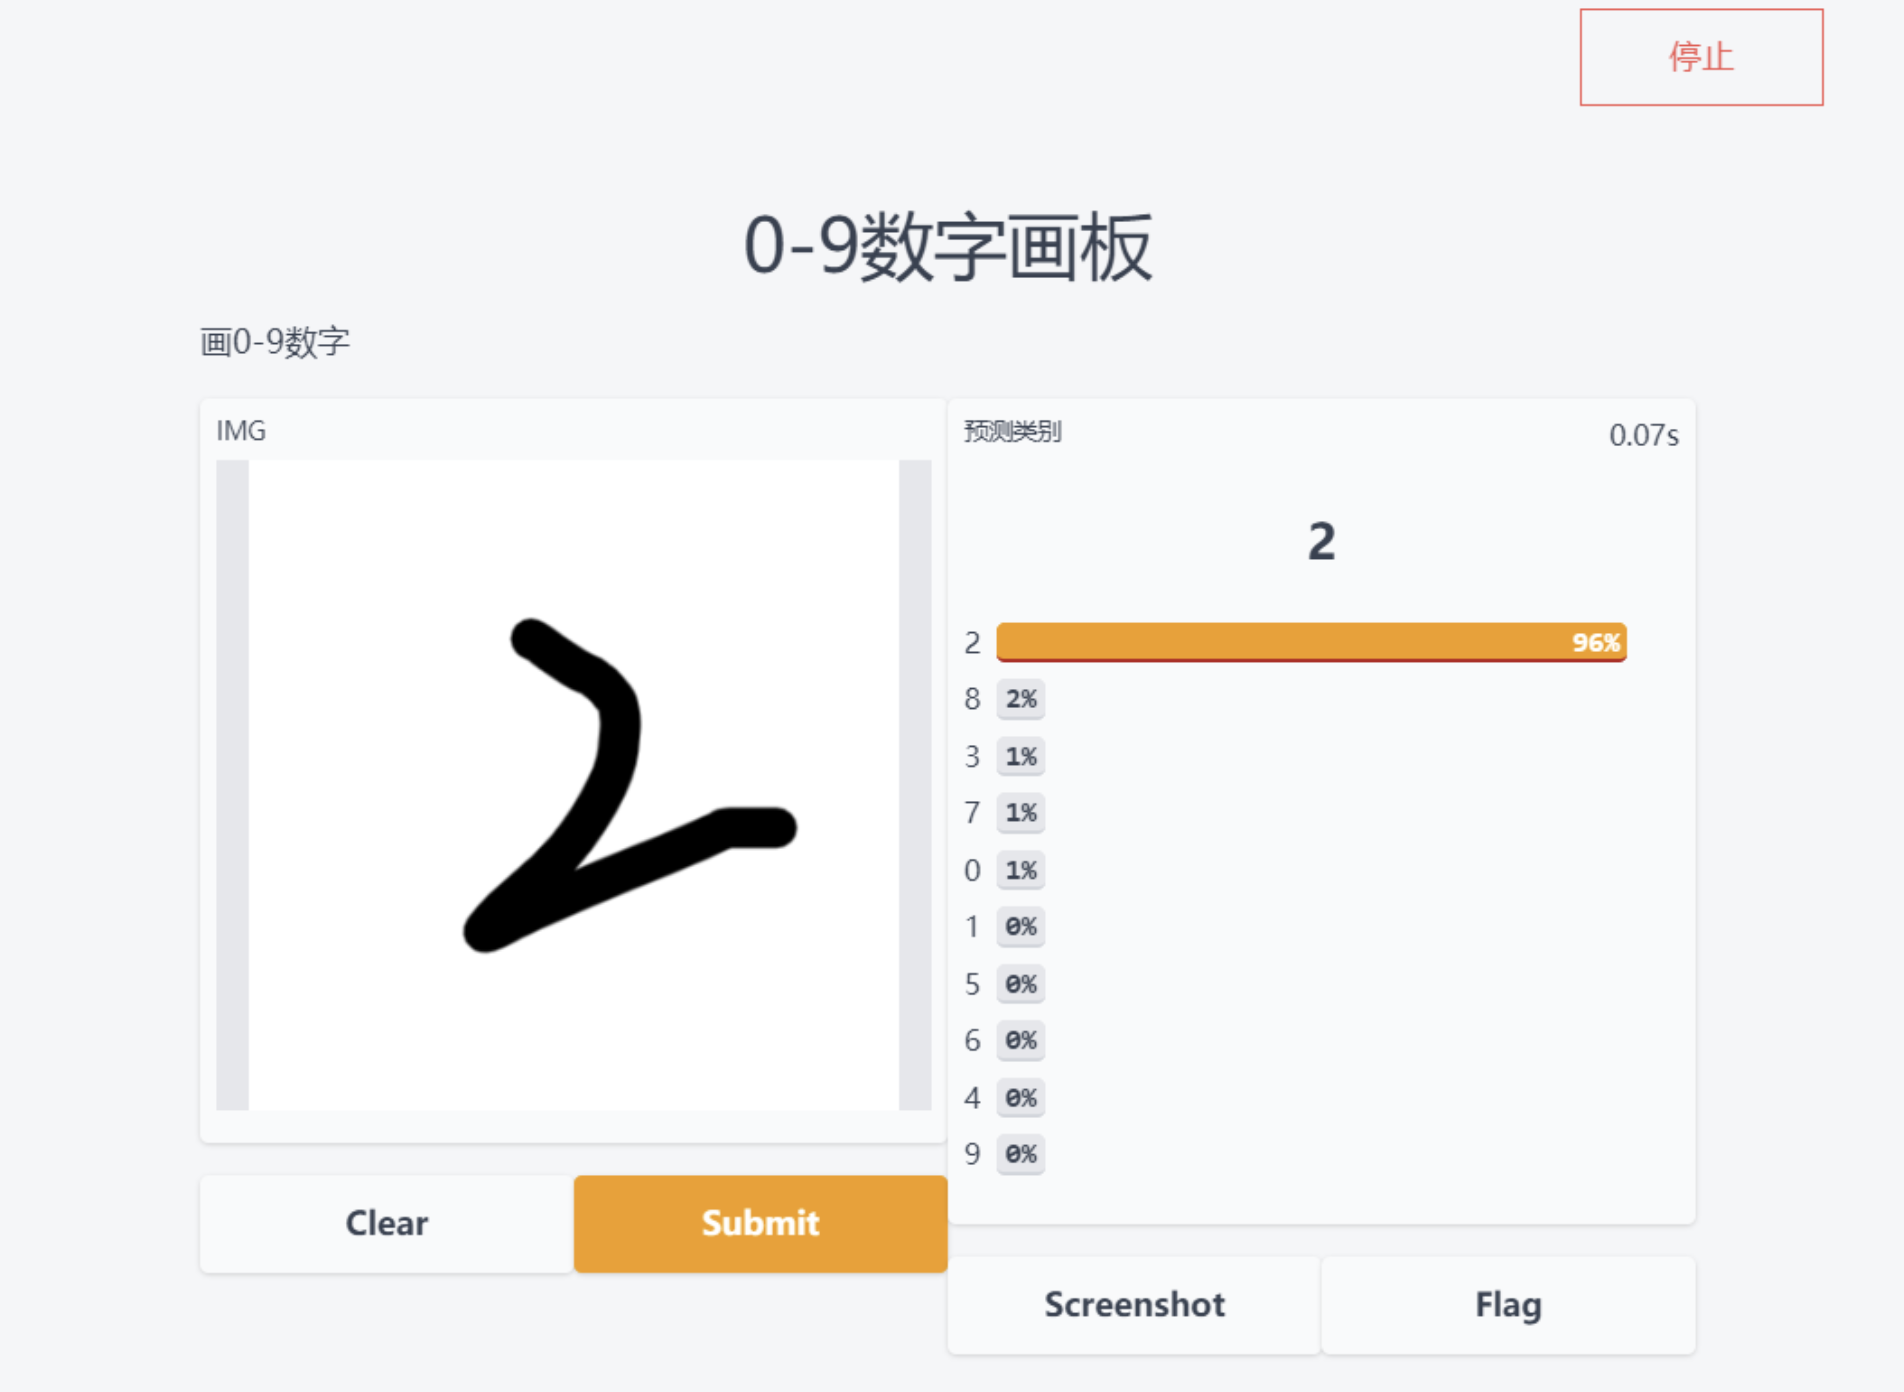This screenshot has height=1392, width=1904.
Task: Click the 0% badge for digit 9
Action: click(1021, 1154)
